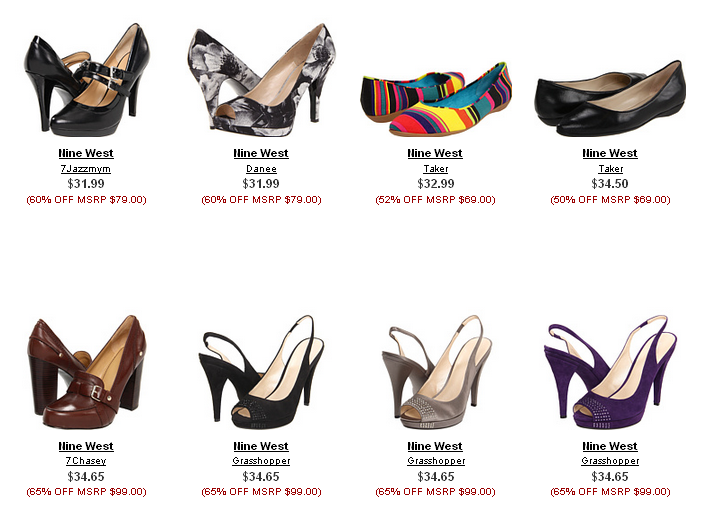Image resolution: width=711 pixels, height=511 pixels.
Task: Click the Taker link priced at $34.50
Action: click(x=610, y=169)
